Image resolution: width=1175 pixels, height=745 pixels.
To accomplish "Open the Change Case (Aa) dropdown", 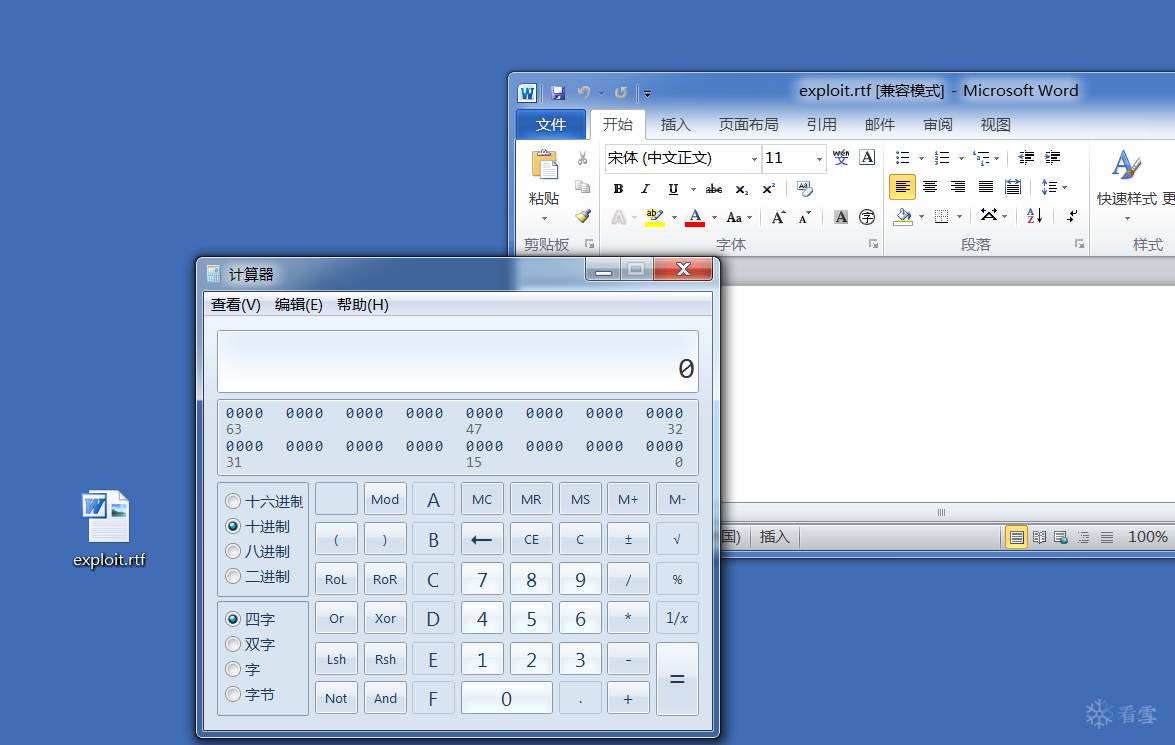I will click(738, 217).
